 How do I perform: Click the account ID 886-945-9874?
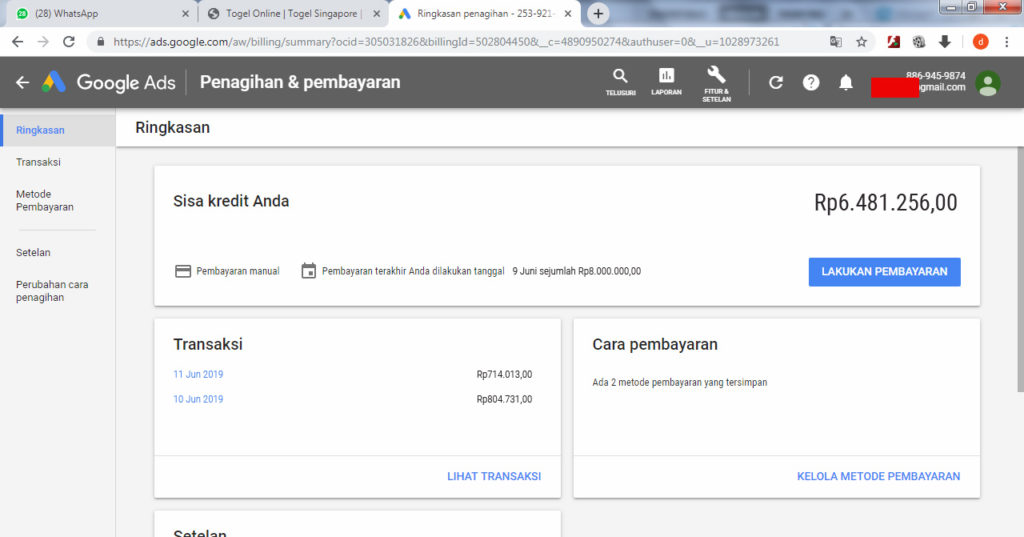tap(935, 75)
